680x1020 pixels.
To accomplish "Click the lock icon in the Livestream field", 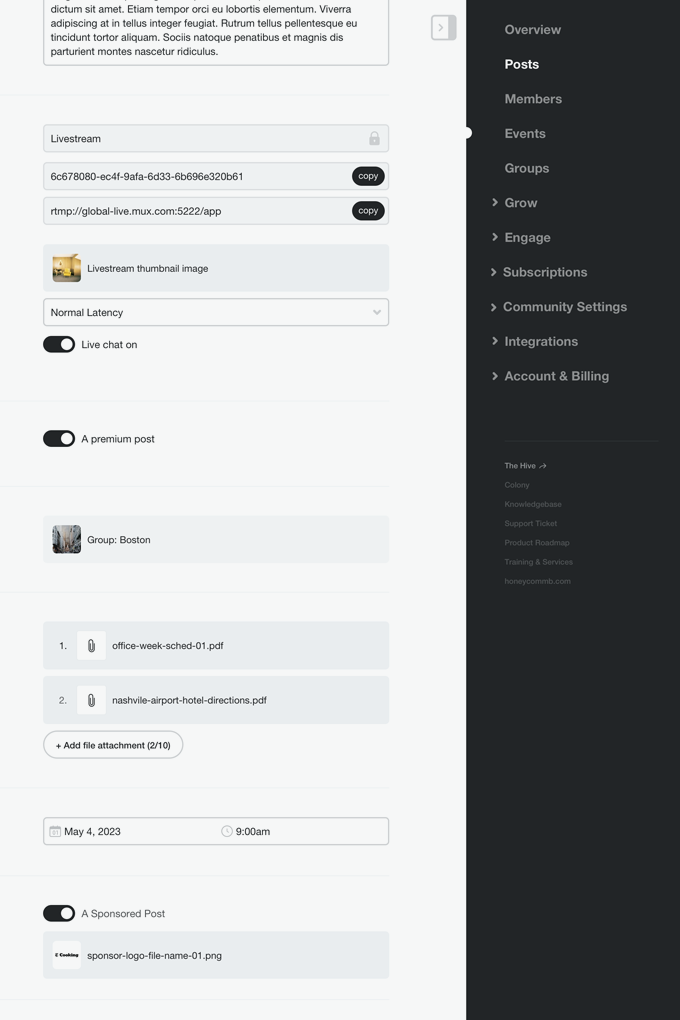I will coord(374,138).
